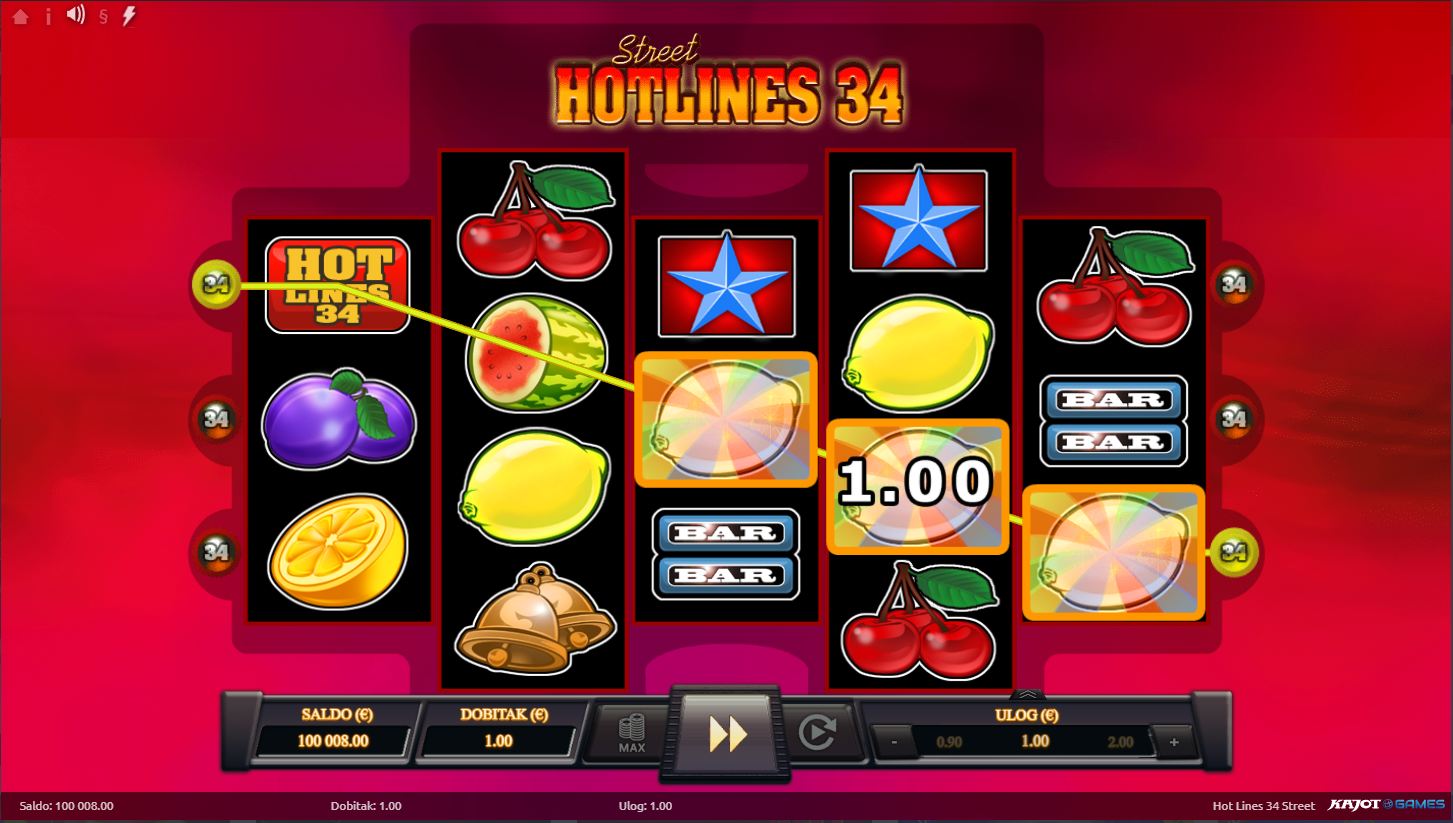Click the highlighted top-left 34 line marker
Screen dimensions: 1453x823
[216, 285]
